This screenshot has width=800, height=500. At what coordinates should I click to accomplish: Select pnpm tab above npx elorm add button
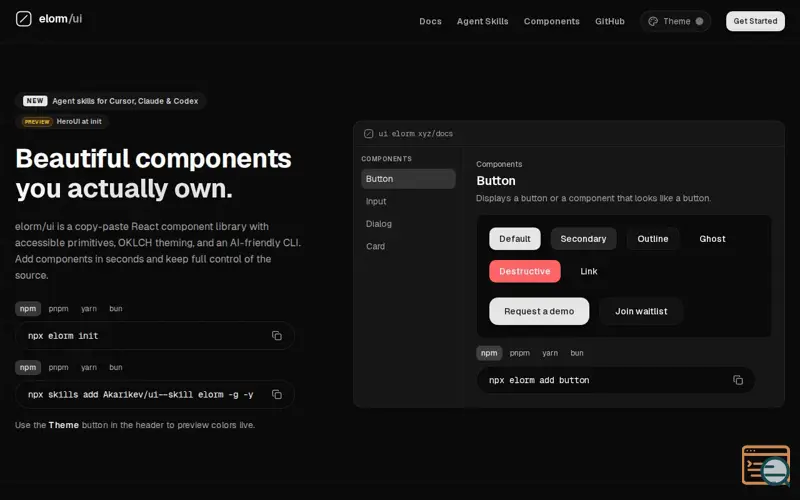click(519, 353)
